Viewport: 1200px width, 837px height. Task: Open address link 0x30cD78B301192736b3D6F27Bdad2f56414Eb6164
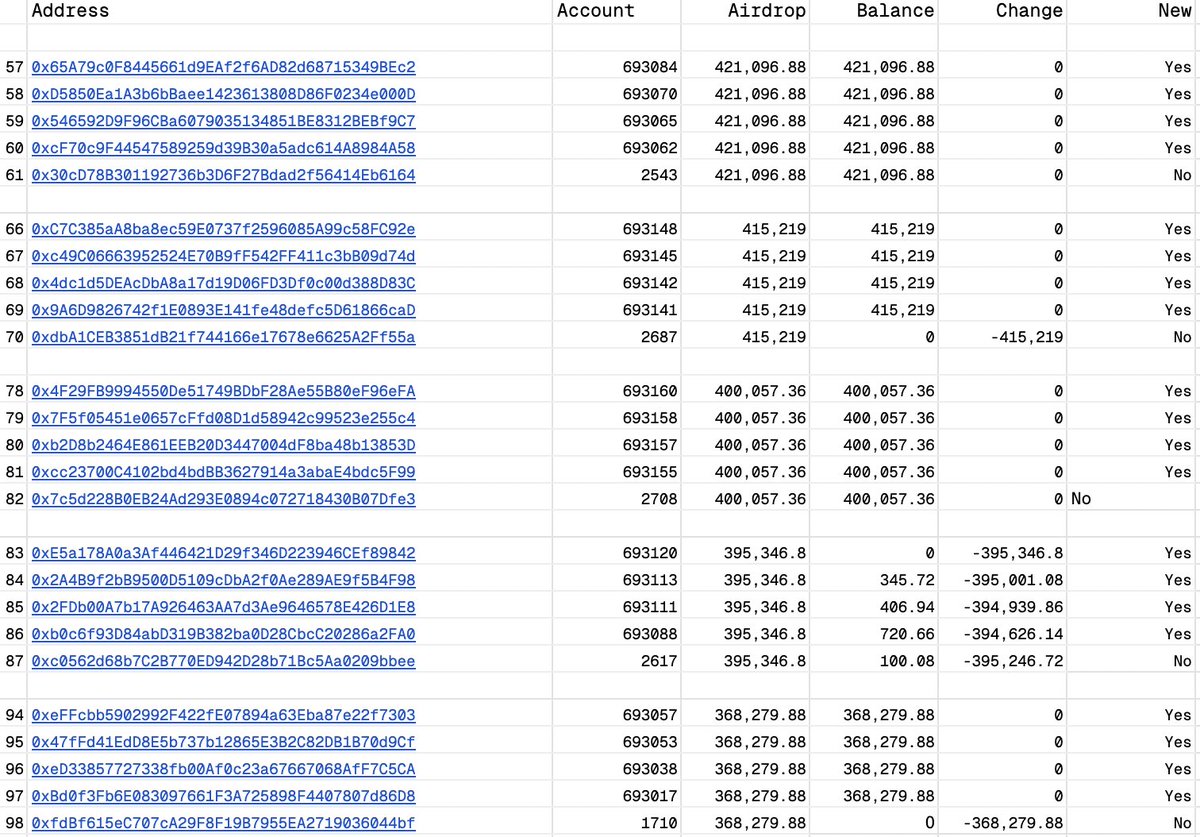[x=223, y=175]
